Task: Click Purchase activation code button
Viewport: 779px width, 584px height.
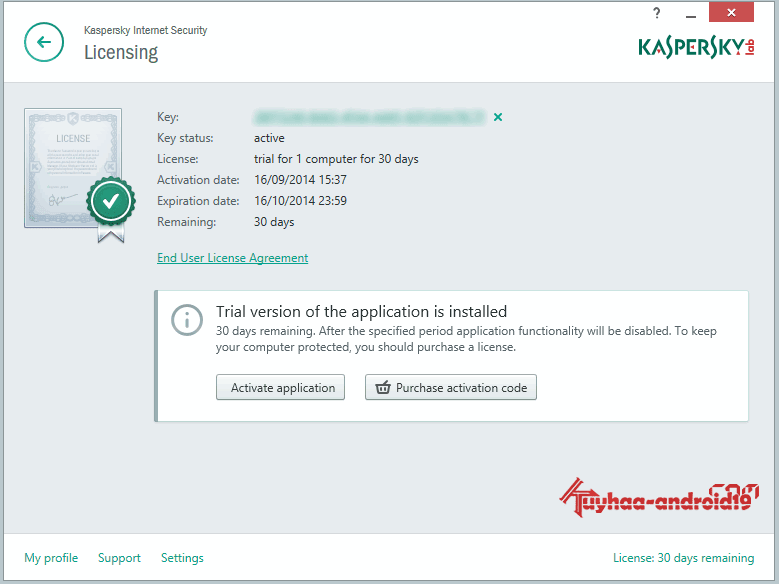Action: [x=451, y=387]
